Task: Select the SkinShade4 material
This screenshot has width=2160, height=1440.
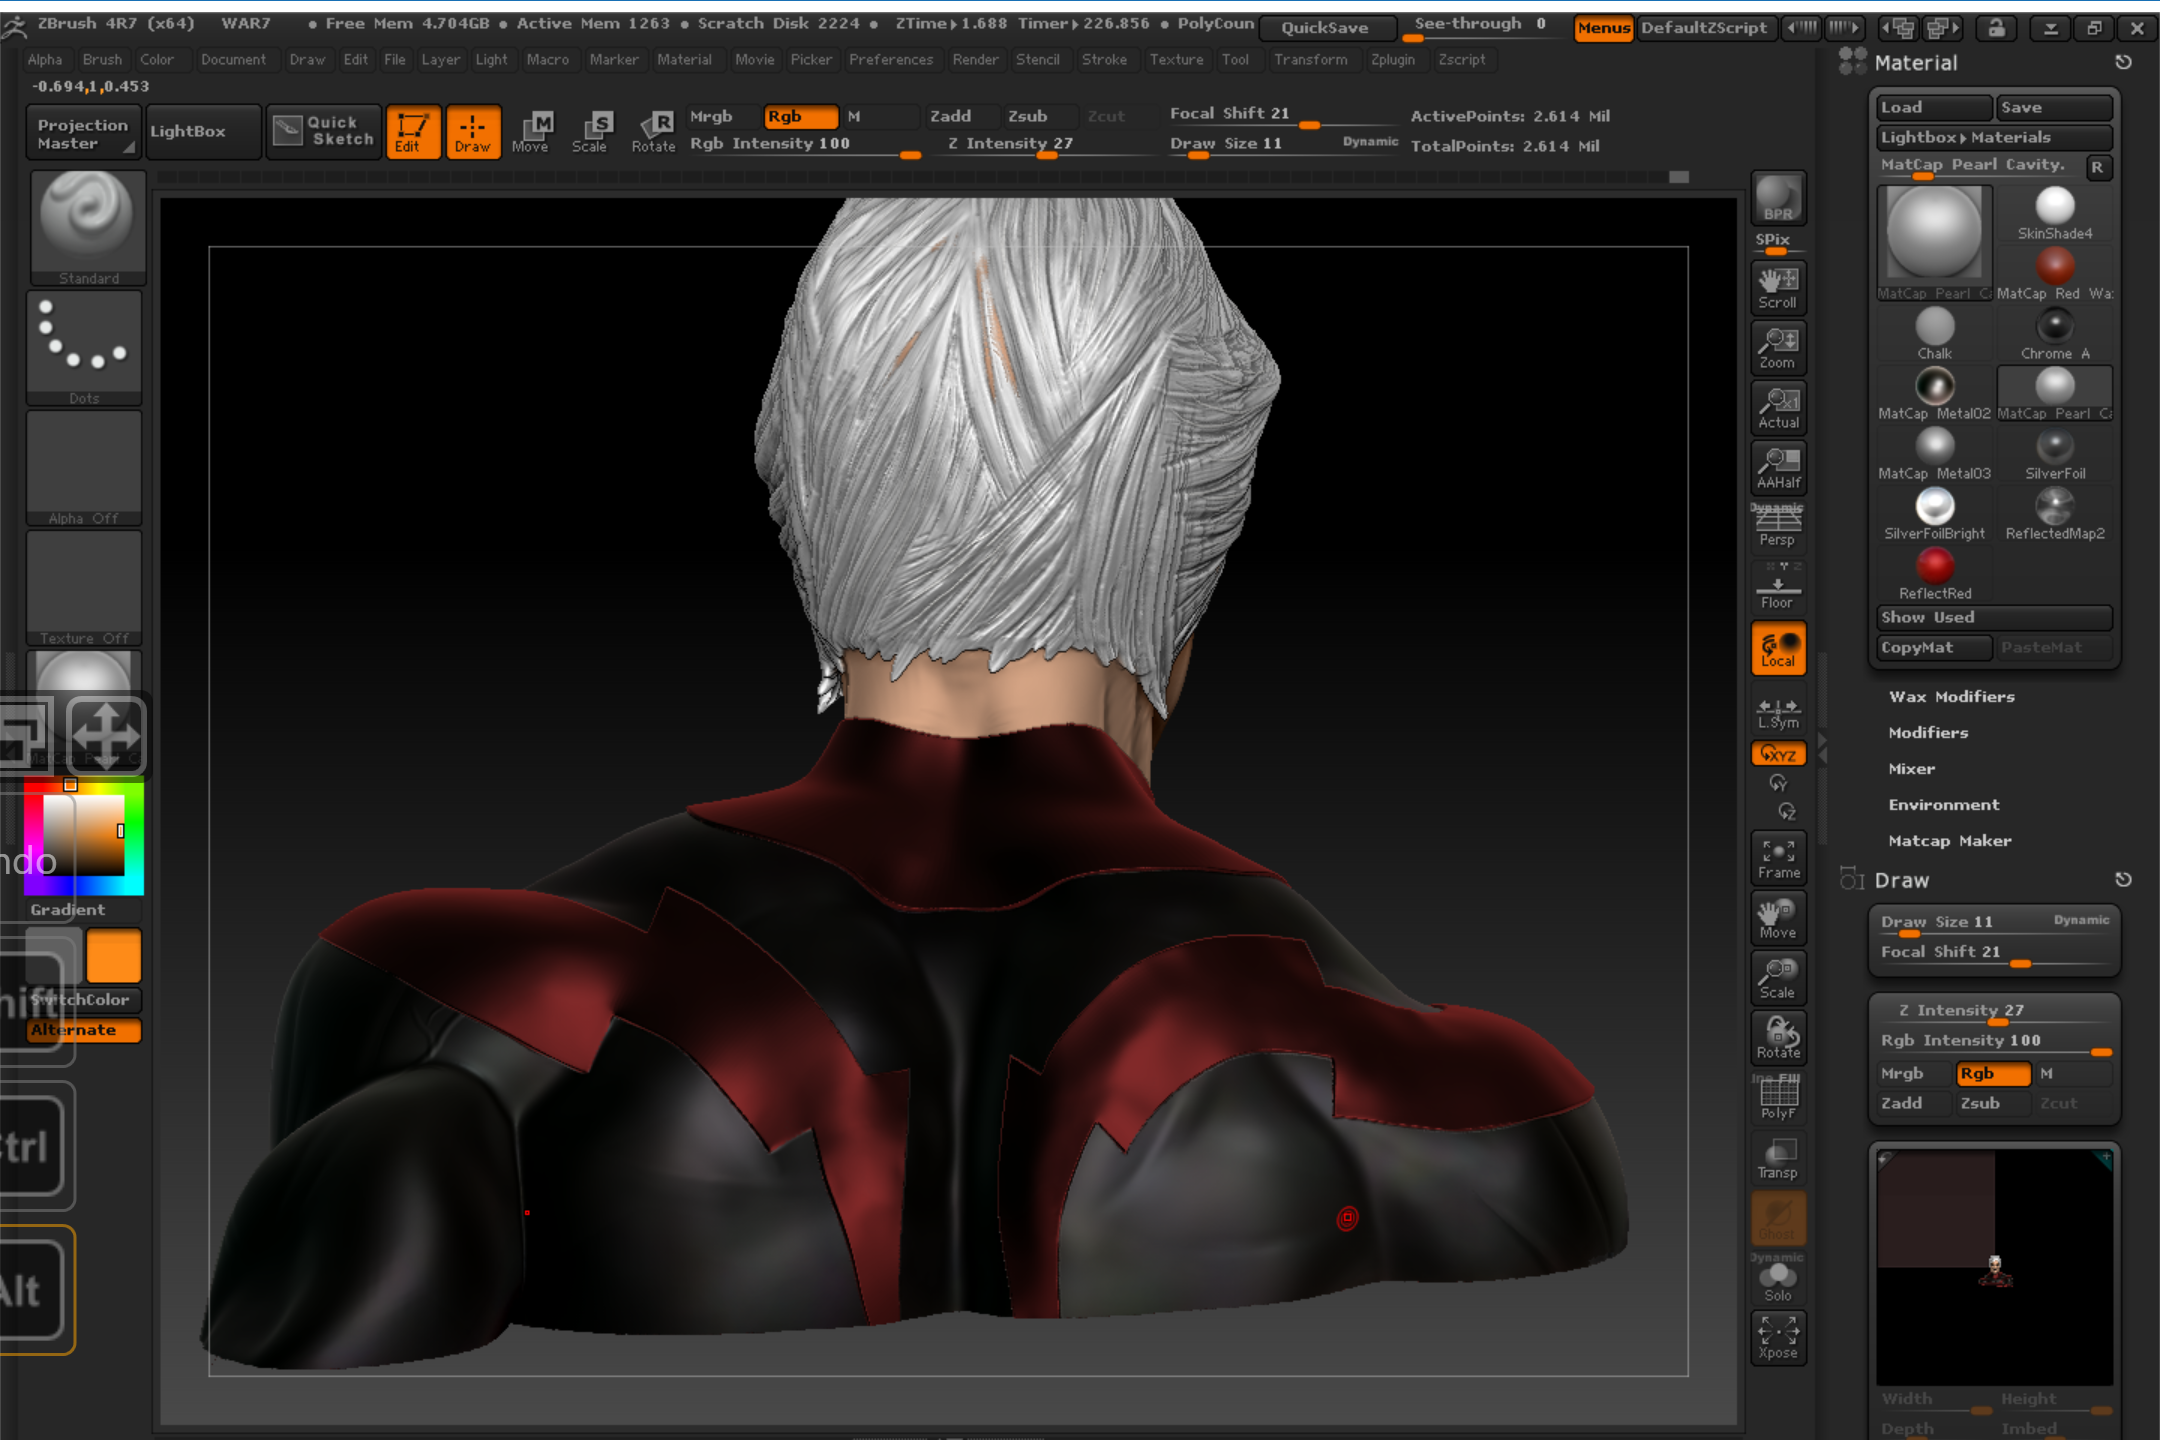Action: [x=2054, y=214]
